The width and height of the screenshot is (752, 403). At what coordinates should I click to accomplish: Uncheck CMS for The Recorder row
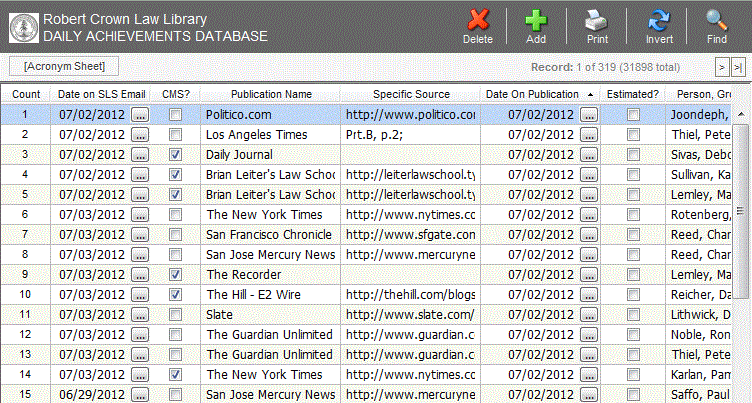(x=176, y=274)
